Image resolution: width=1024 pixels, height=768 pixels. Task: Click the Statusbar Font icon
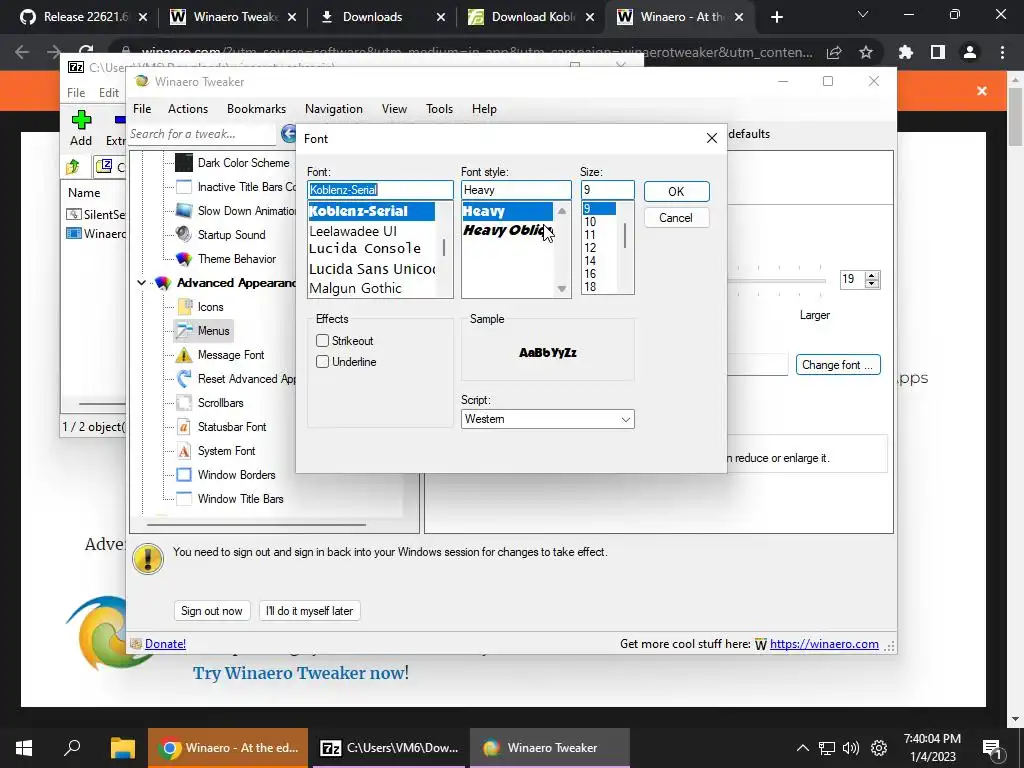[184, 427]
